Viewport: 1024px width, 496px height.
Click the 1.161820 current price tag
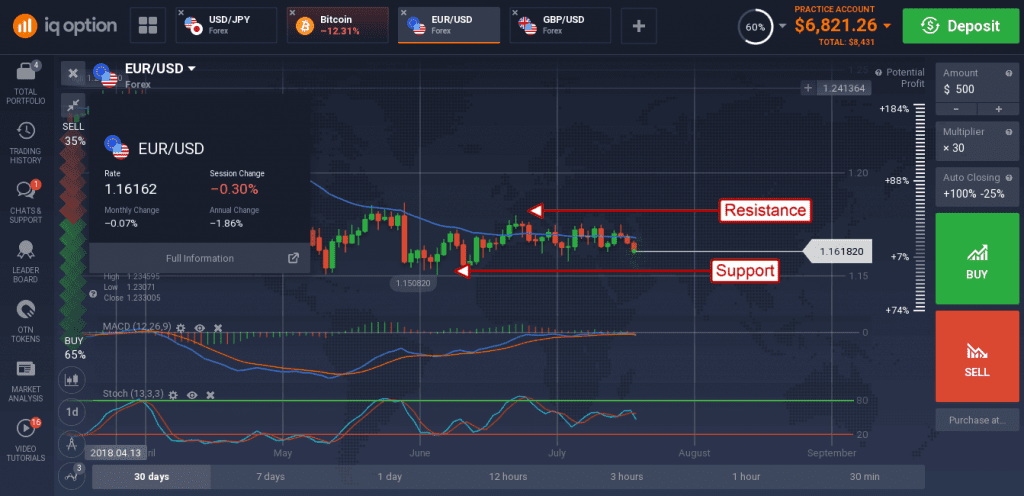(x=841, y=251)
